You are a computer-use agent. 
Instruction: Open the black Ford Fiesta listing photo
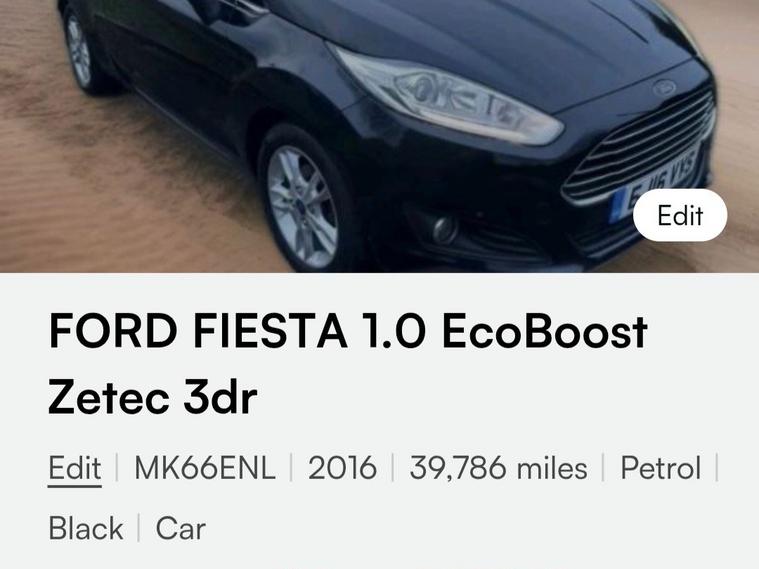[380, 136]
